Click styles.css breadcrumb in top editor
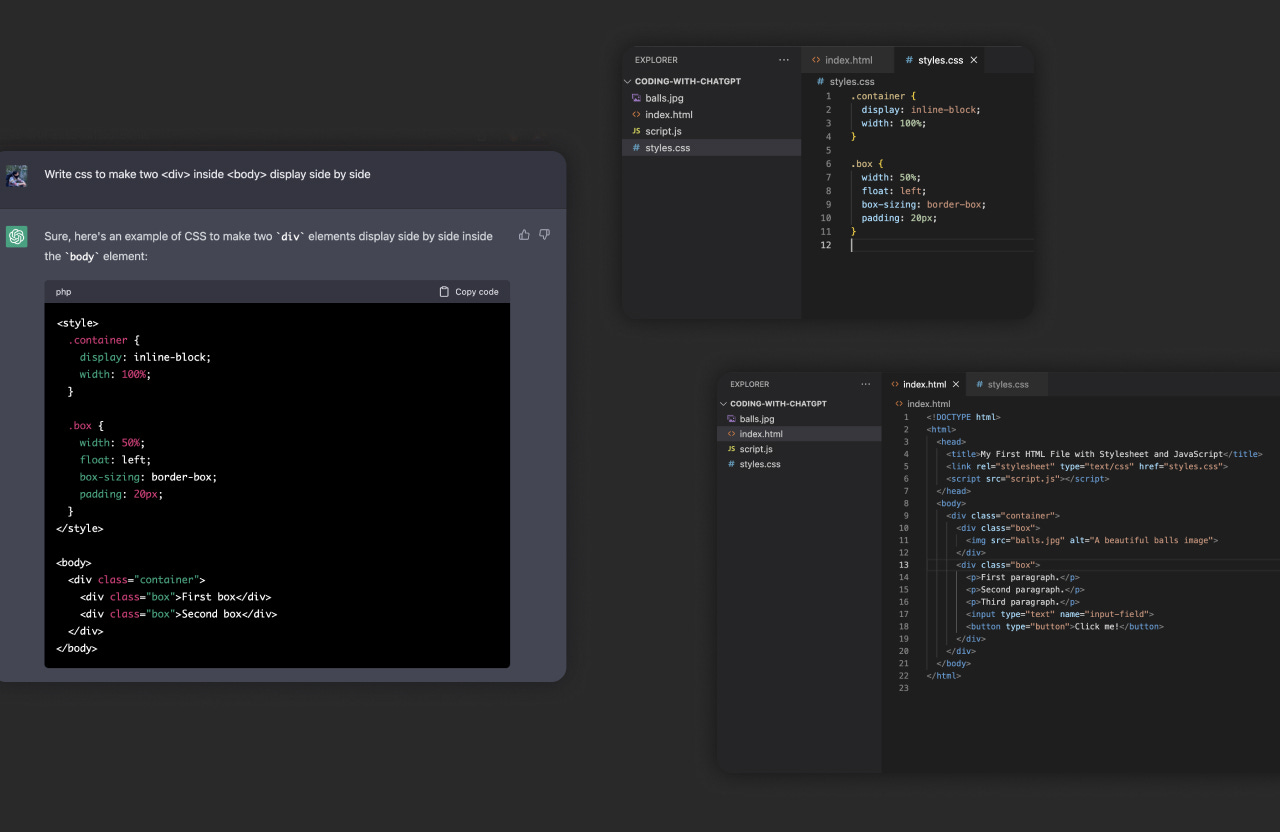Viewport: 1280px width, 832px height. [x=851, y=82]
